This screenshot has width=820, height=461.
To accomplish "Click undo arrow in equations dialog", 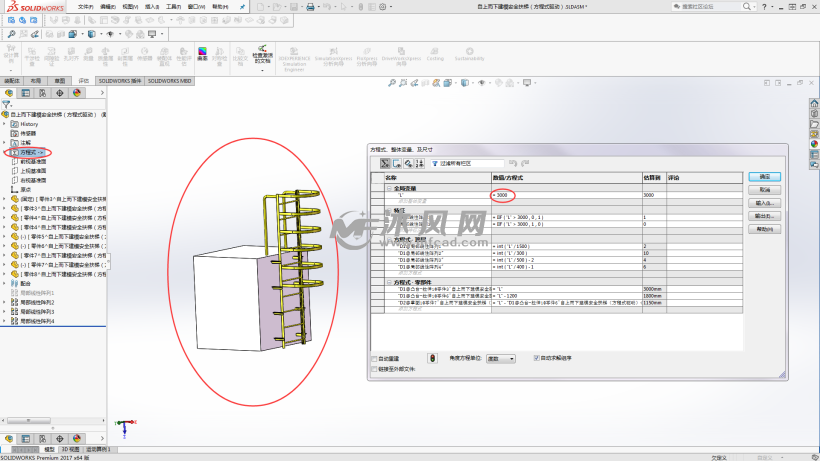I will point(513,164).
